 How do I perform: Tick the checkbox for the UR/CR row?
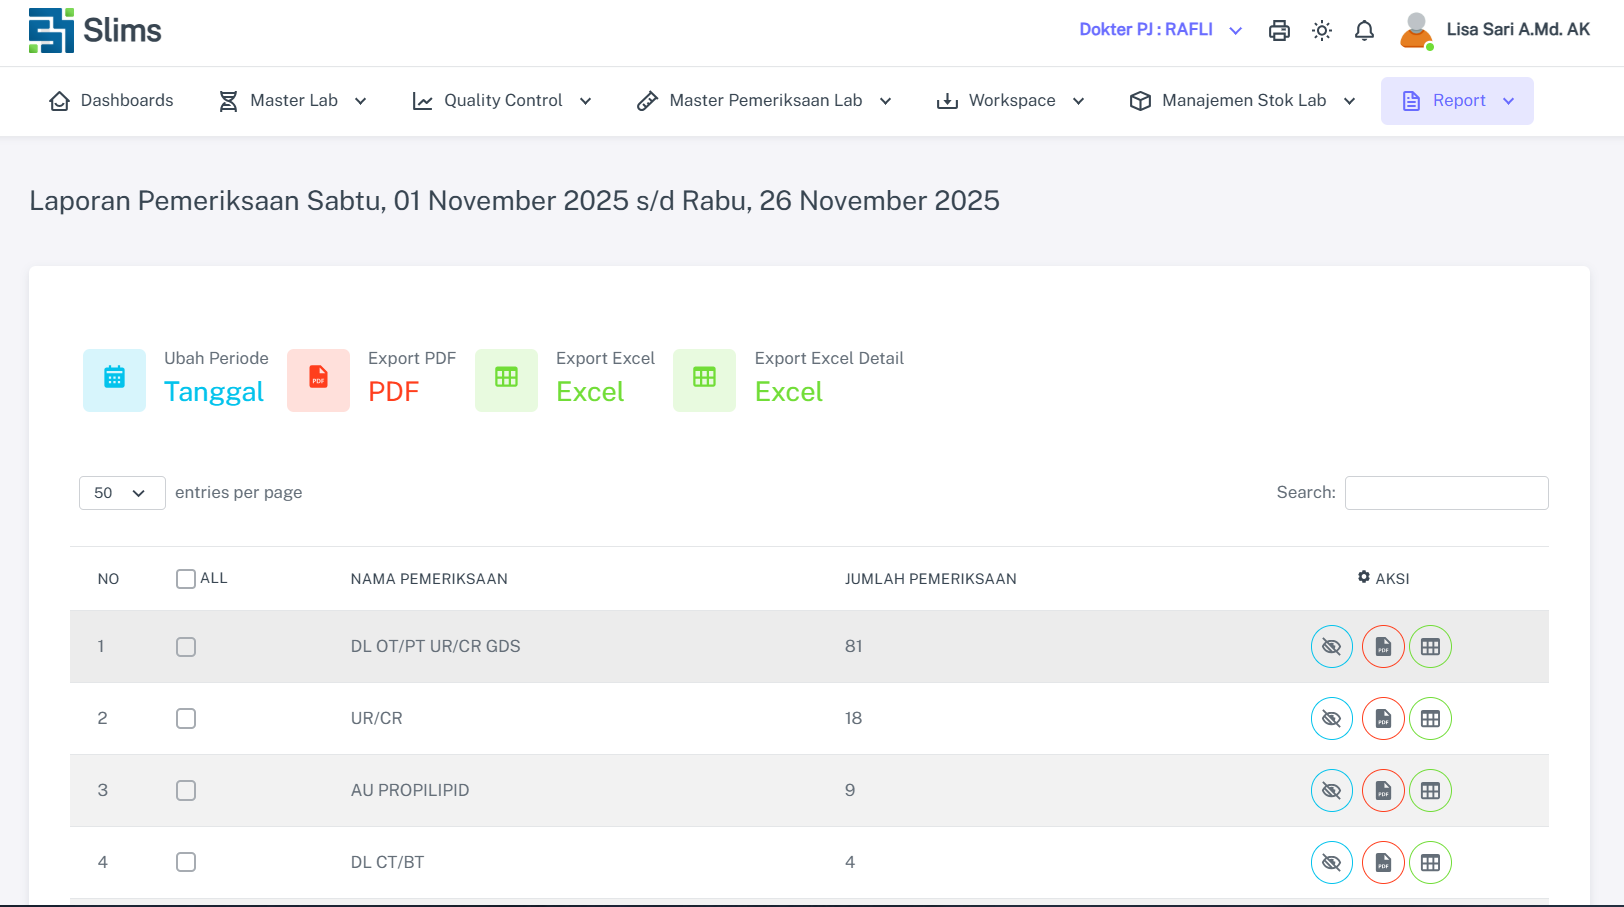(x=186, y=719)
